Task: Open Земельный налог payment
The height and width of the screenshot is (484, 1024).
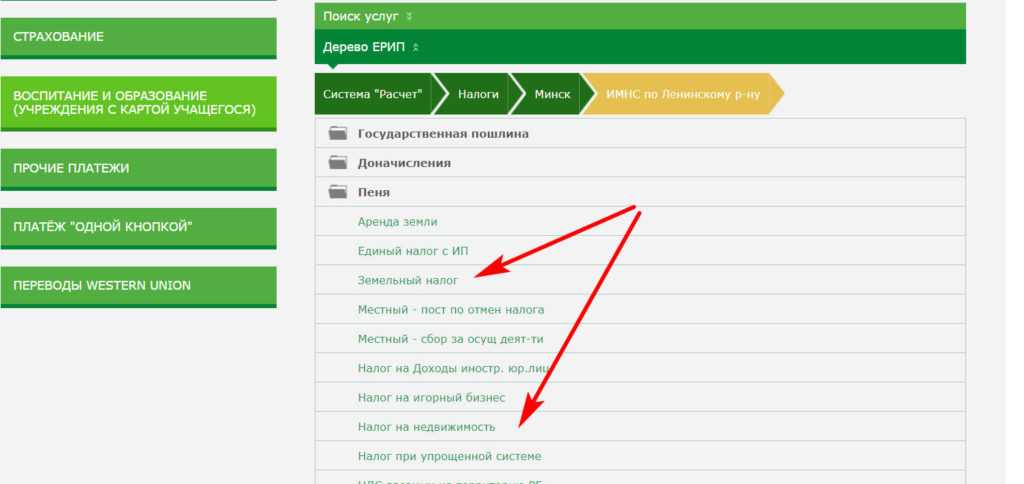Action: (x=407, y=280)
